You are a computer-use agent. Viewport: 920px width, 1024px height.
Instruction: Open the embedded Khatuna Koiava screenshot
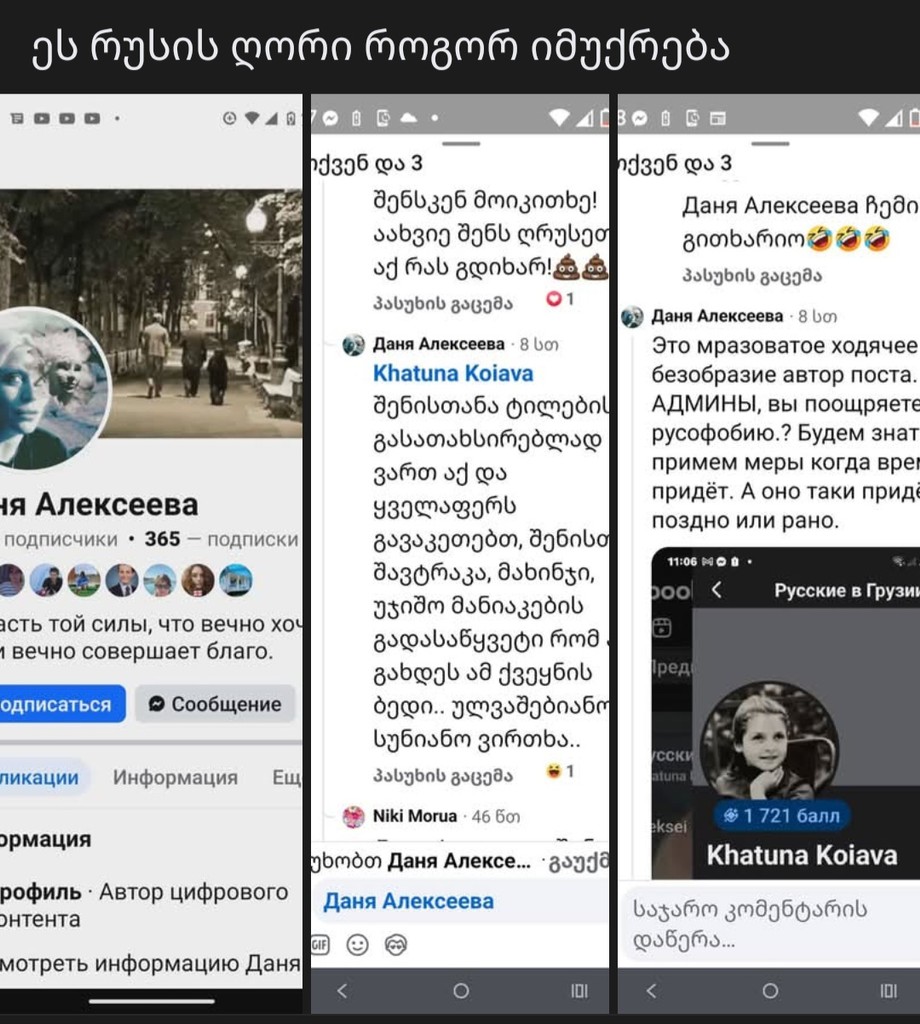[785, 713]
